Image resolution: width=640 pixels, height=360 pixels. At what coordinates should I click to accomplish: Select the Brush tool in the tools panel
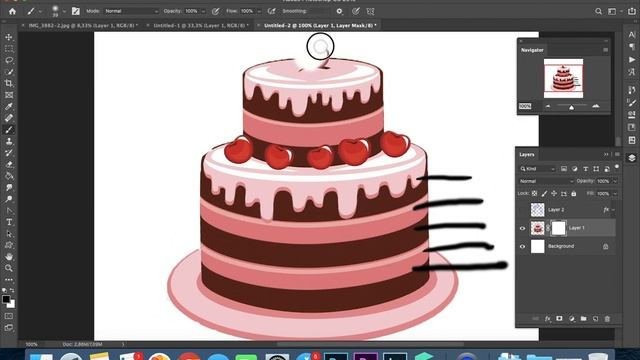[x=9, y=130]
